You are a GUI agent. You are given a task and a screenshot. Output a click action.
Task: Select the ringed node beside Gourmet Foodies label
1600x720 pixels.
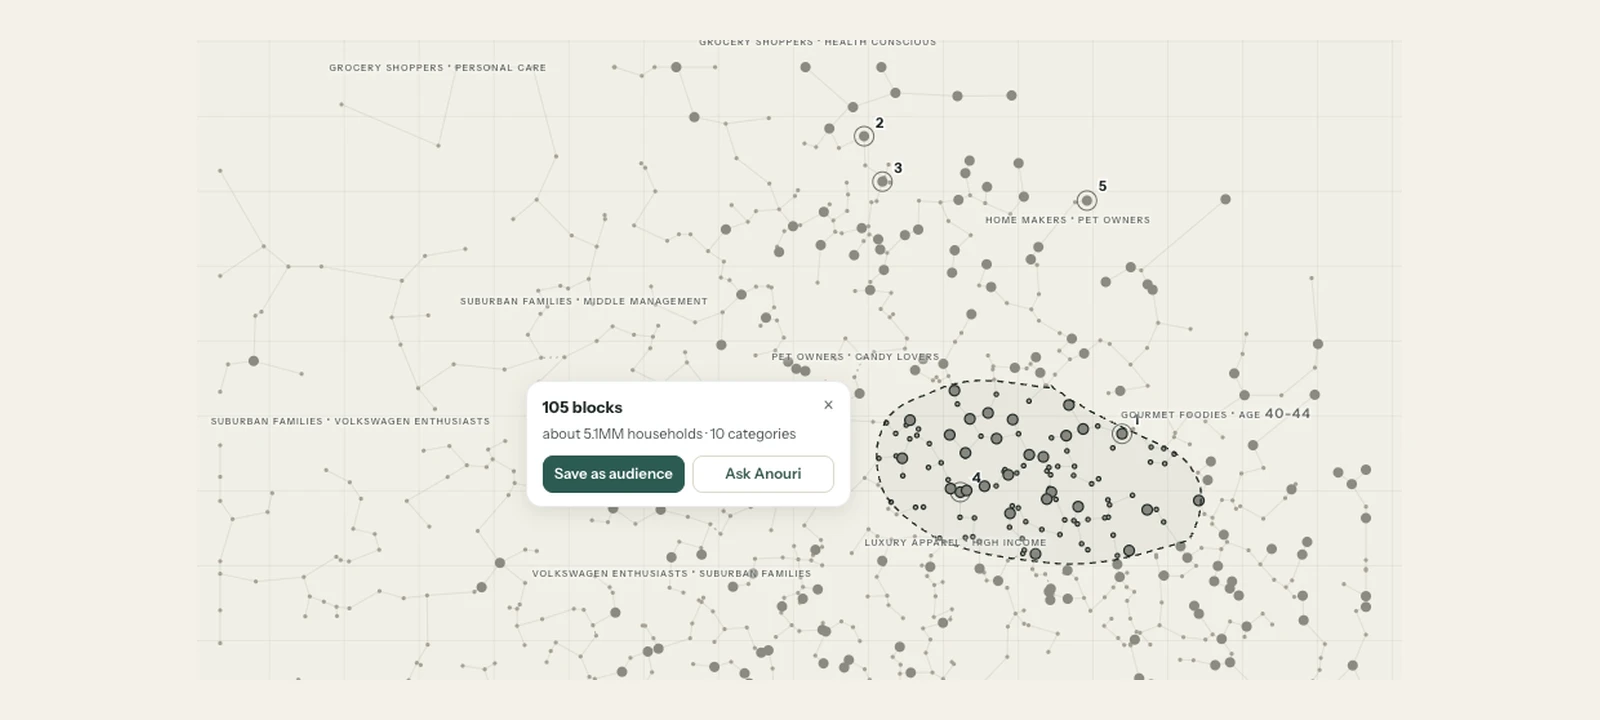pos(1122,434)
